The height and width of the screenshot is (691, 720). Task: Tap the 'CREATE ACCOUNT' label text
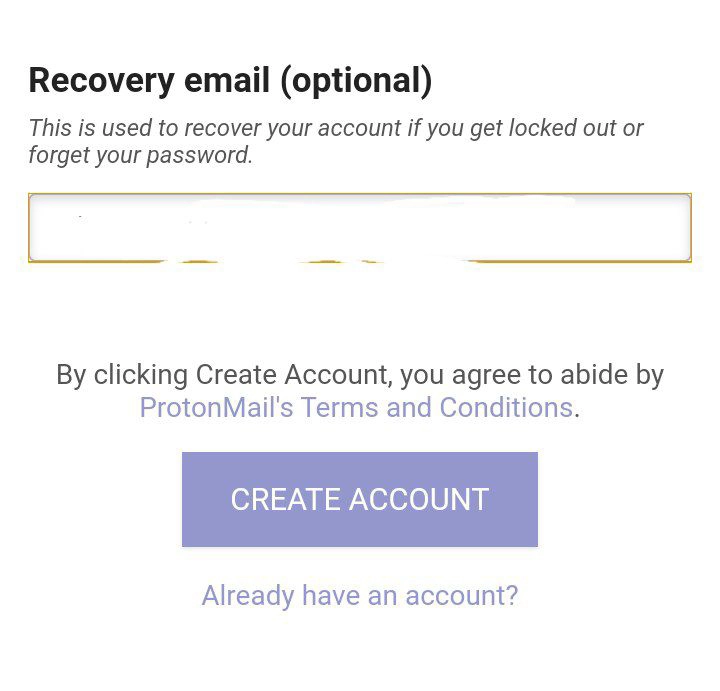click(359, 499)
